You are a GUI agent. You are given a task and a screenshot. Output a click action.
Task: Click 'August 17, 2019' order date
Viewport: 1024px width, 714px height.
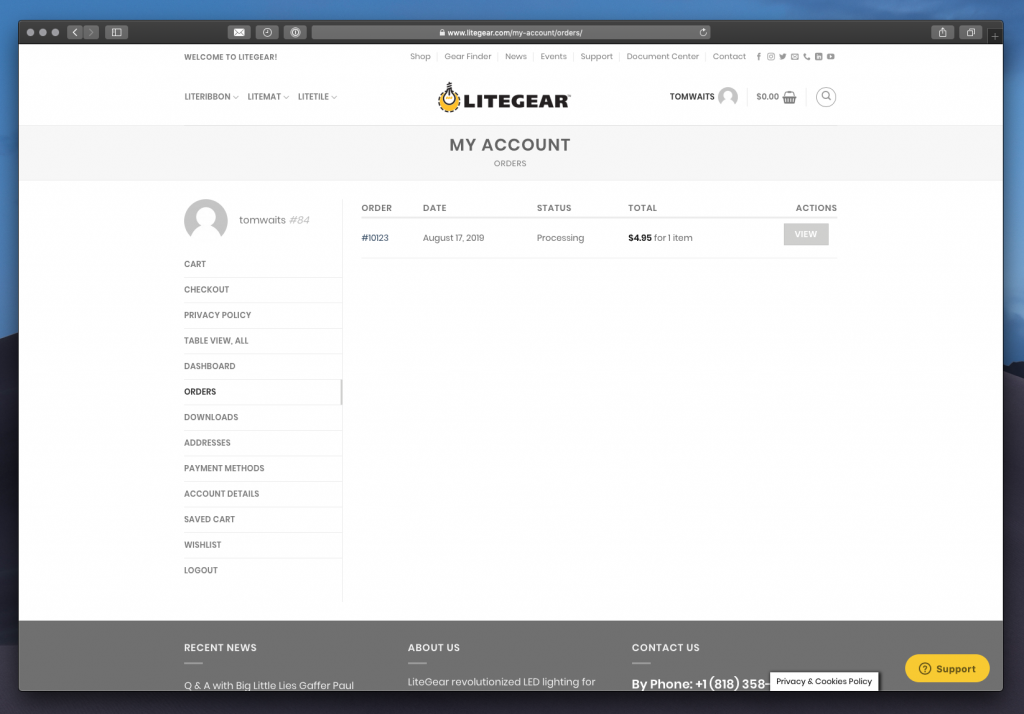[x=453, y=238]
